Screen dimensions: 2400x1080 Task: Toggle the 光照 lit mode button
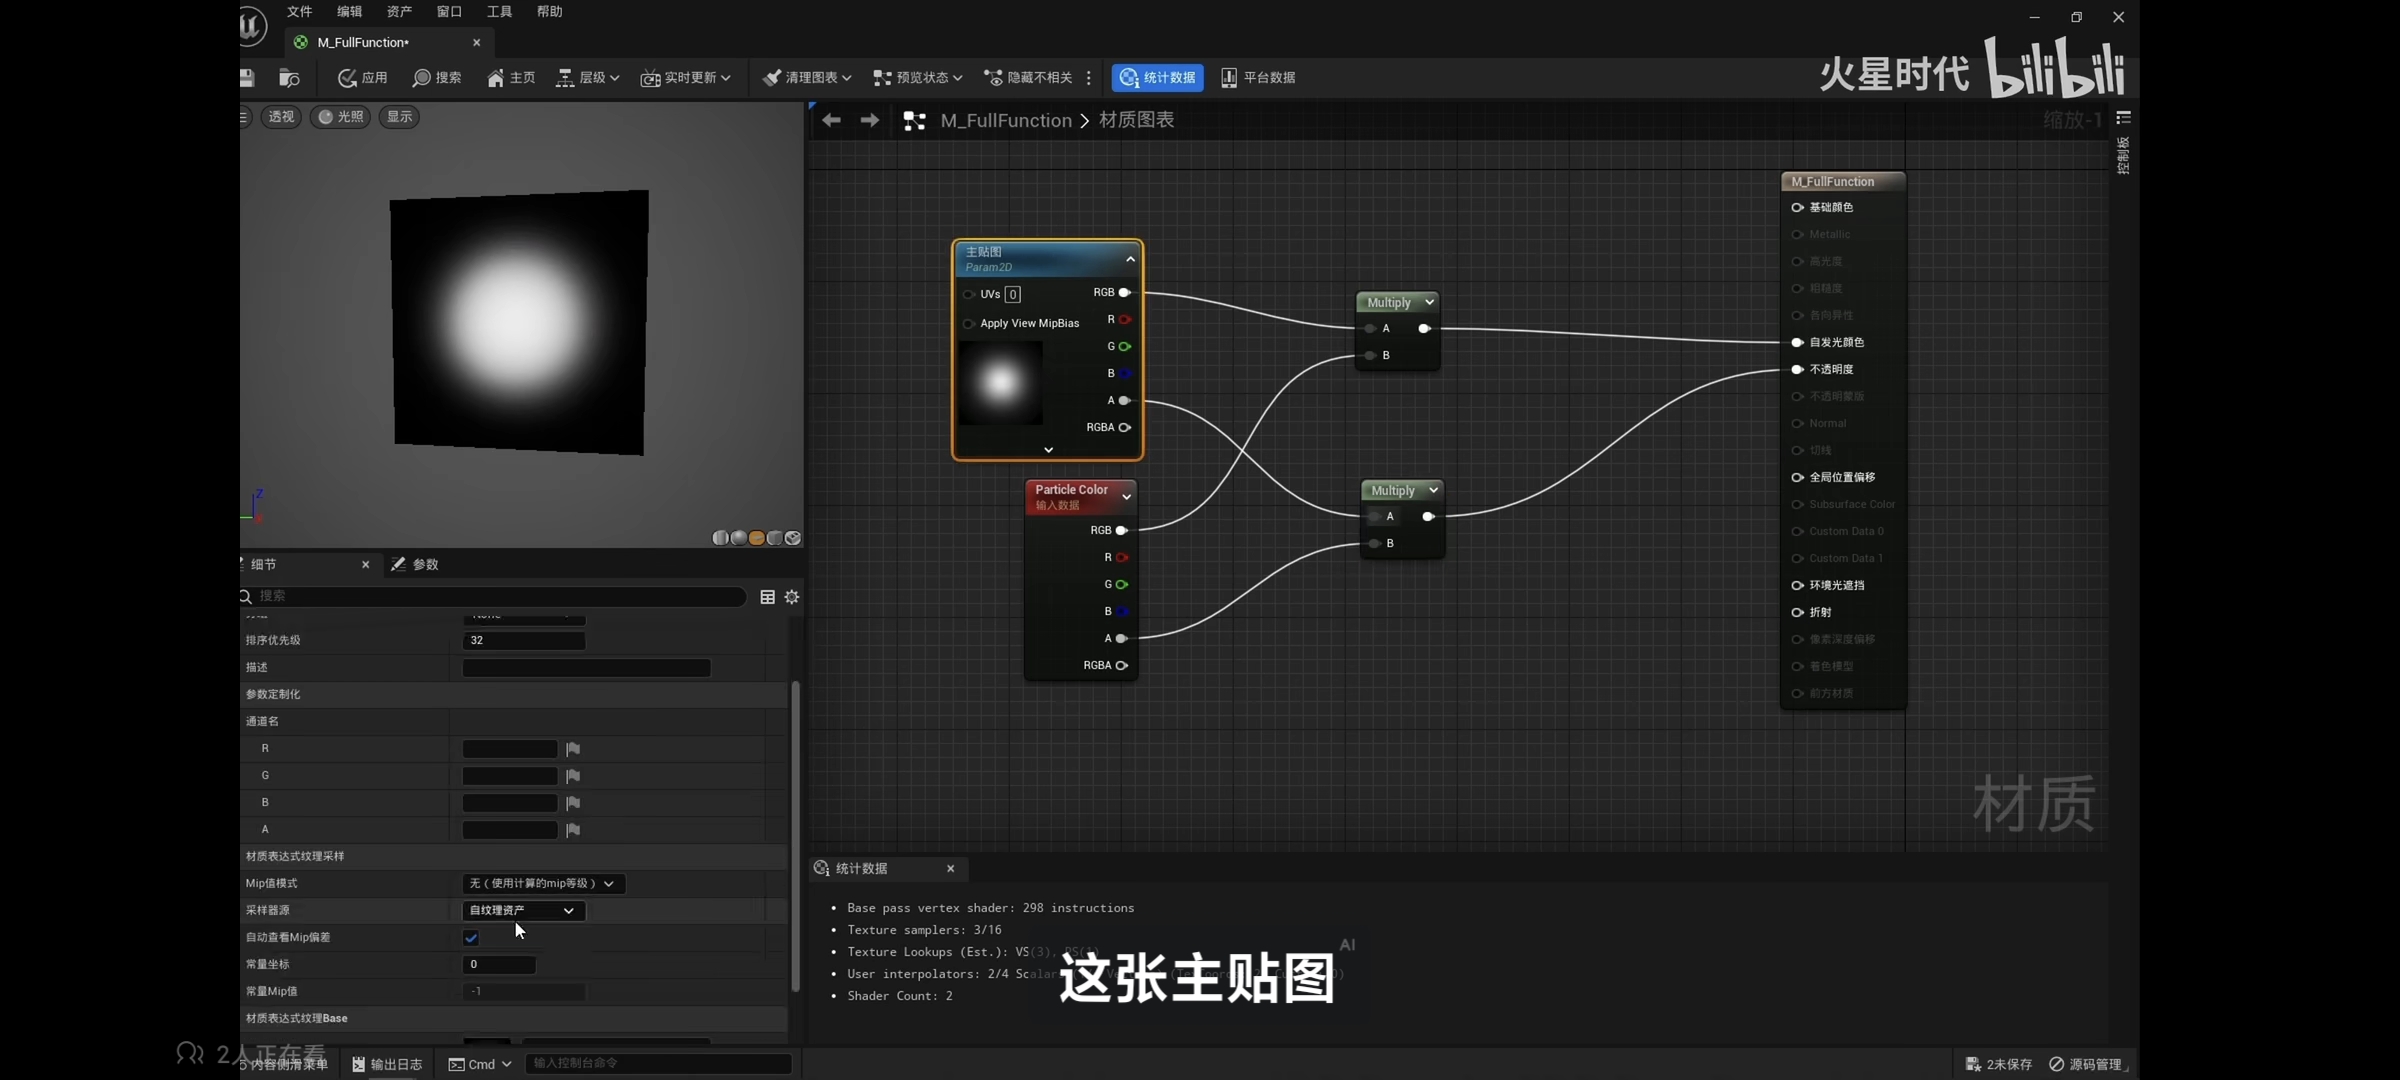click(x=340, y=117)
